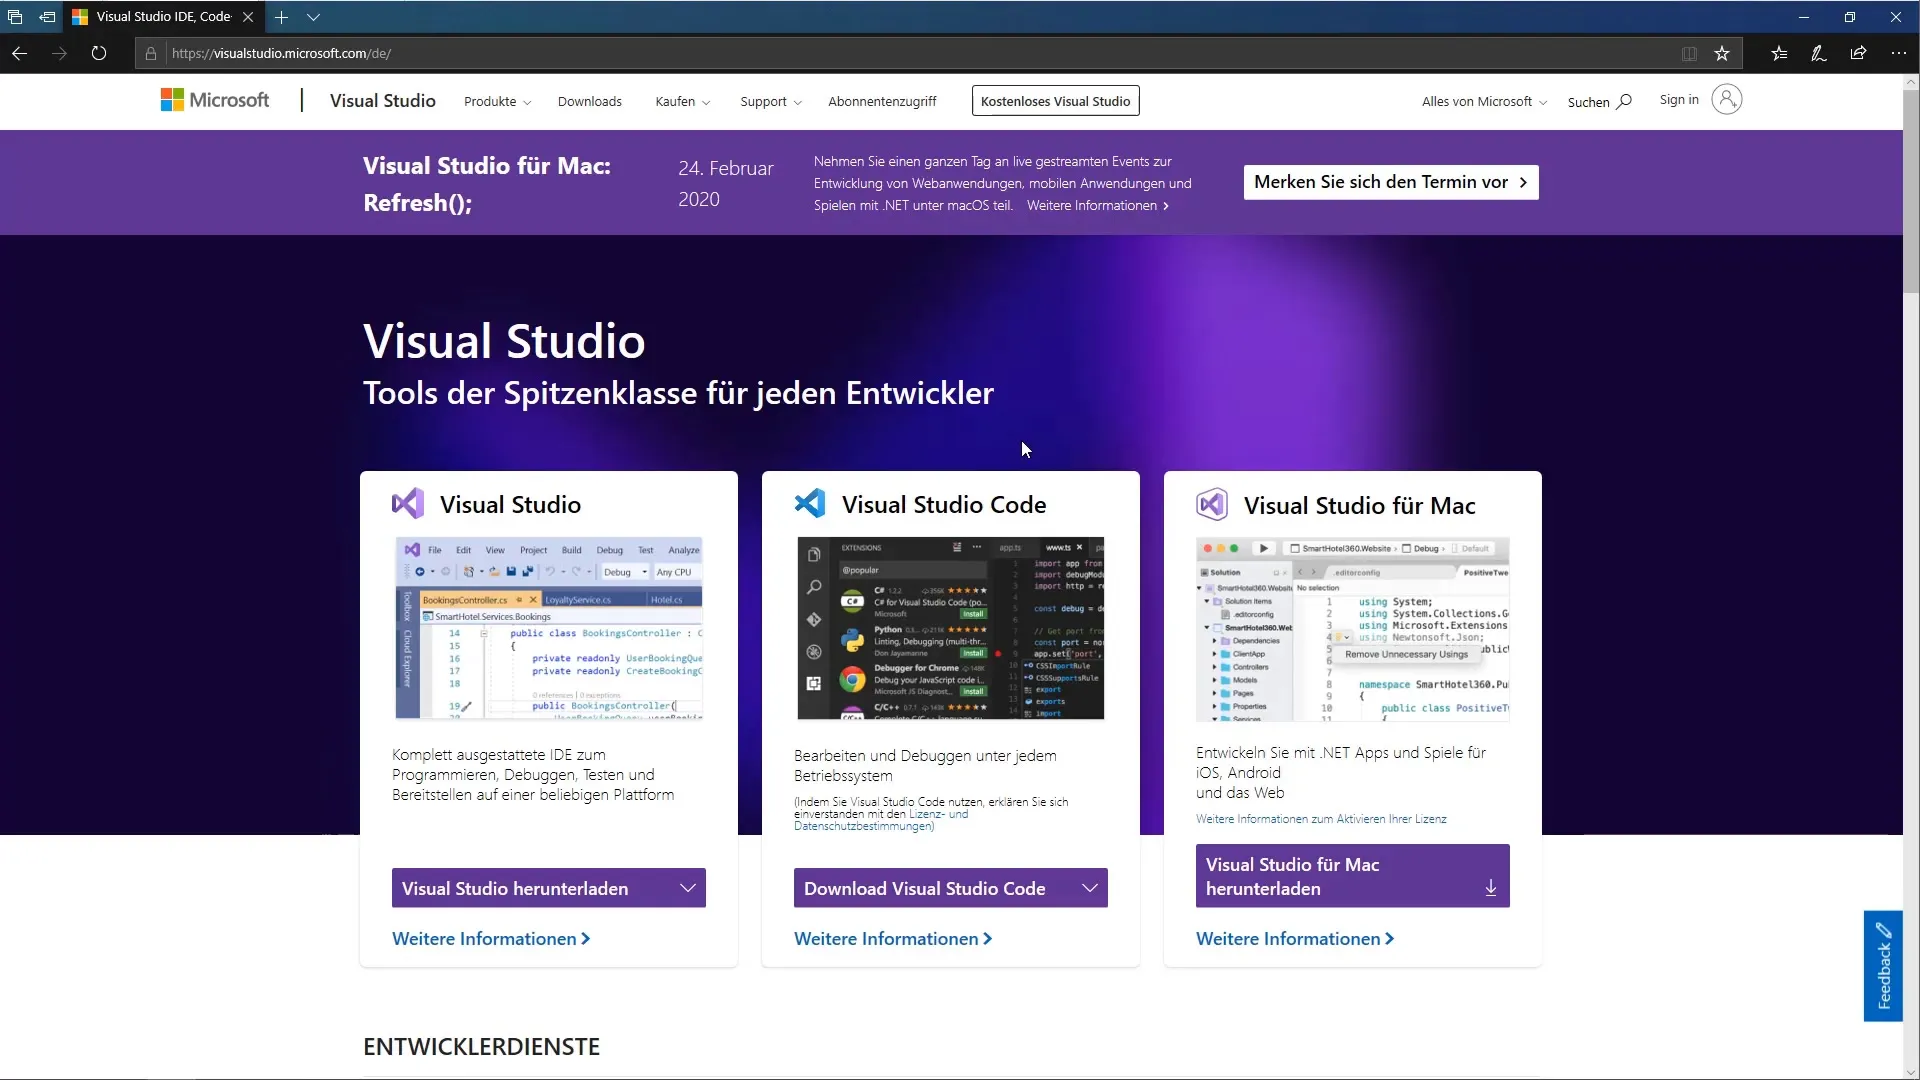Viewport: 1920px width, 1080px height.
Task: Open license activation information link
Action: (1321, 819)
